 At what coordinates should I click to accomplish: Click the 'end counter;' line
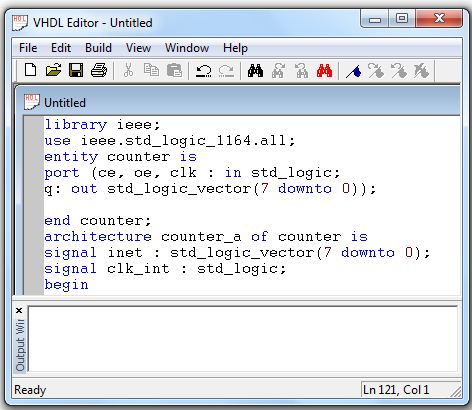click(x=98, y=221)
